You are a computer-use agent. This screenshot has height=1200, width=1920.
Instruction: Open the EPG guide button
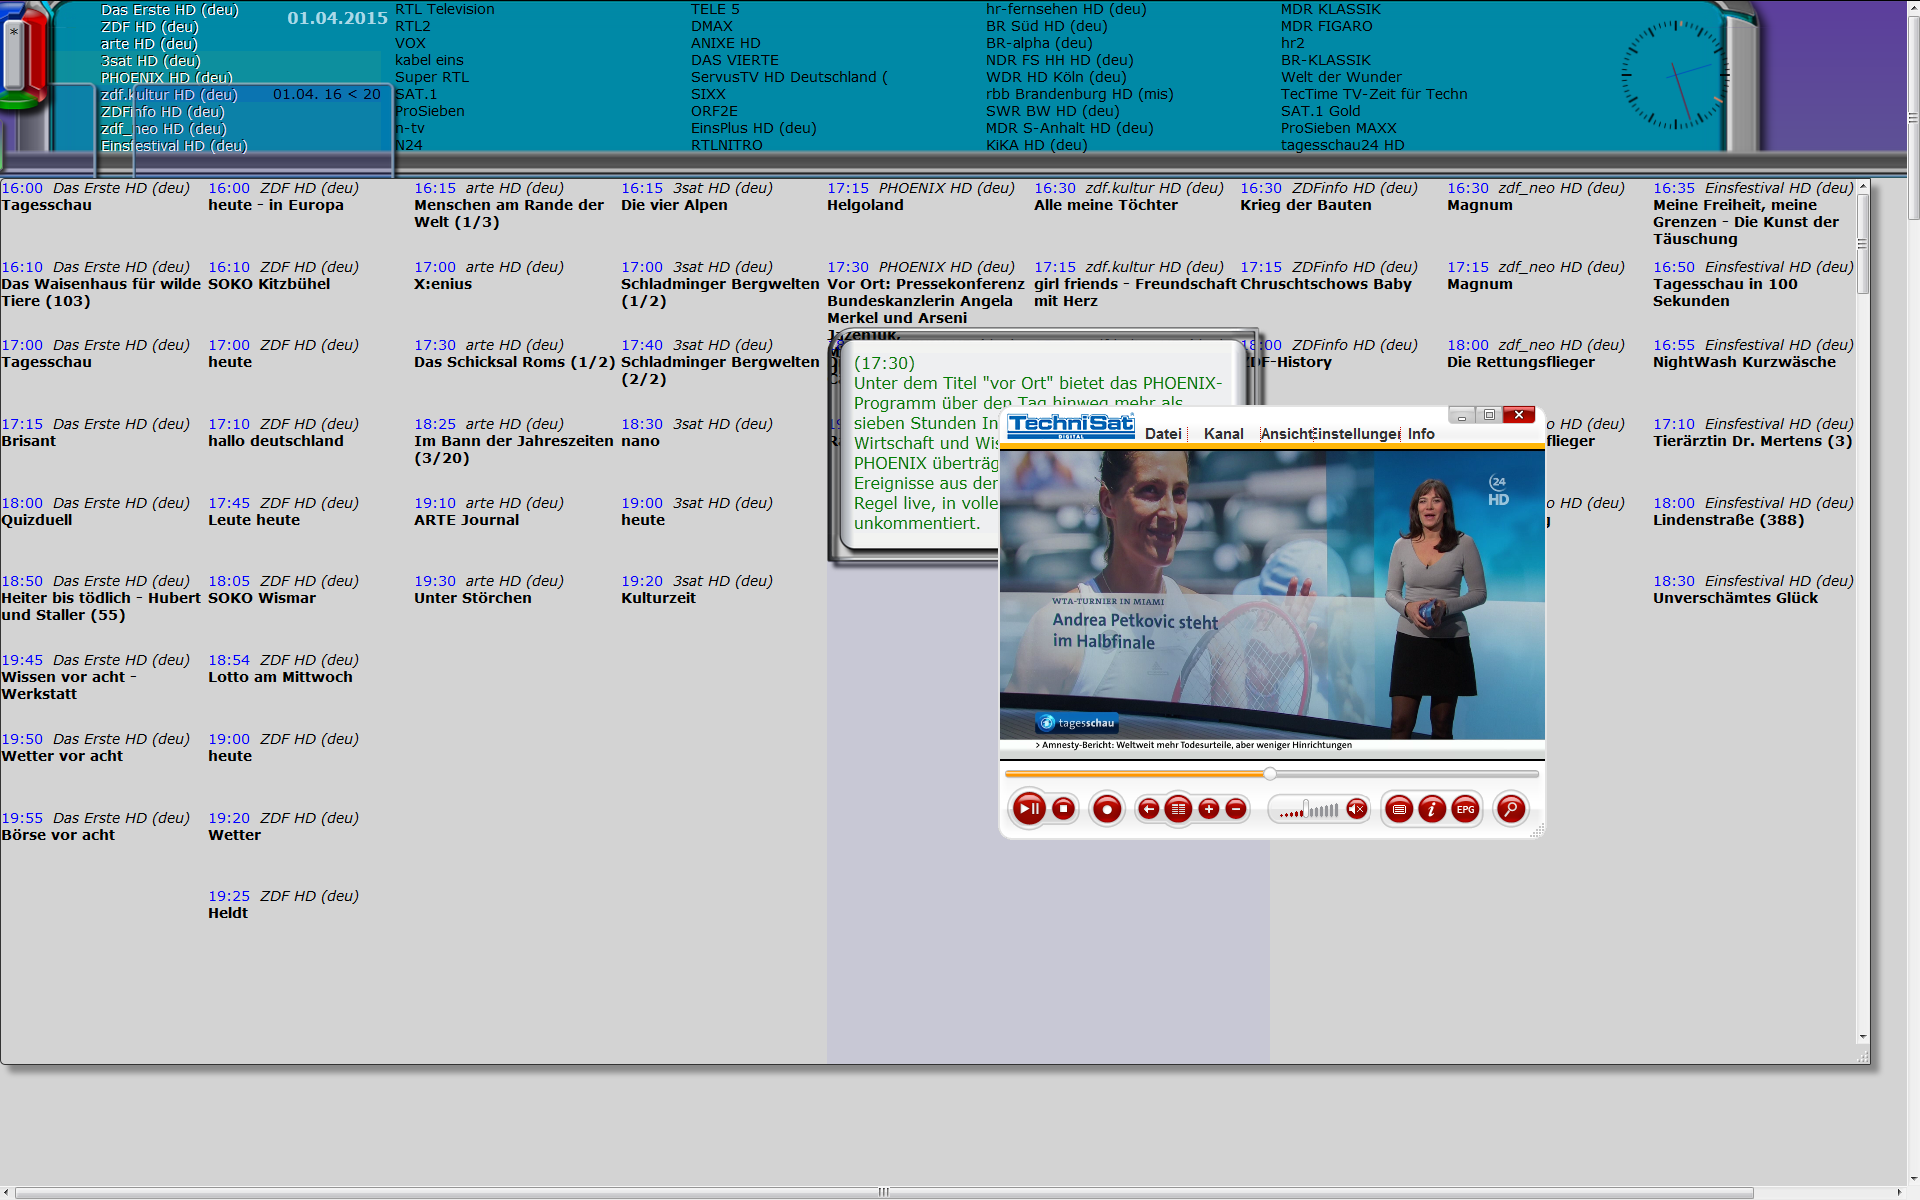(1465, 809)
